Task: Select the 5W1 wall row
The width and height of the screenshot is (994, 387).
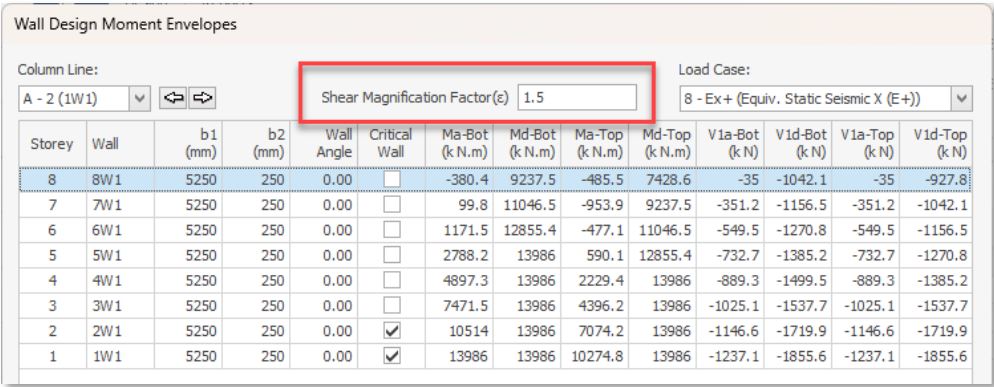Action: coord(496,255)
